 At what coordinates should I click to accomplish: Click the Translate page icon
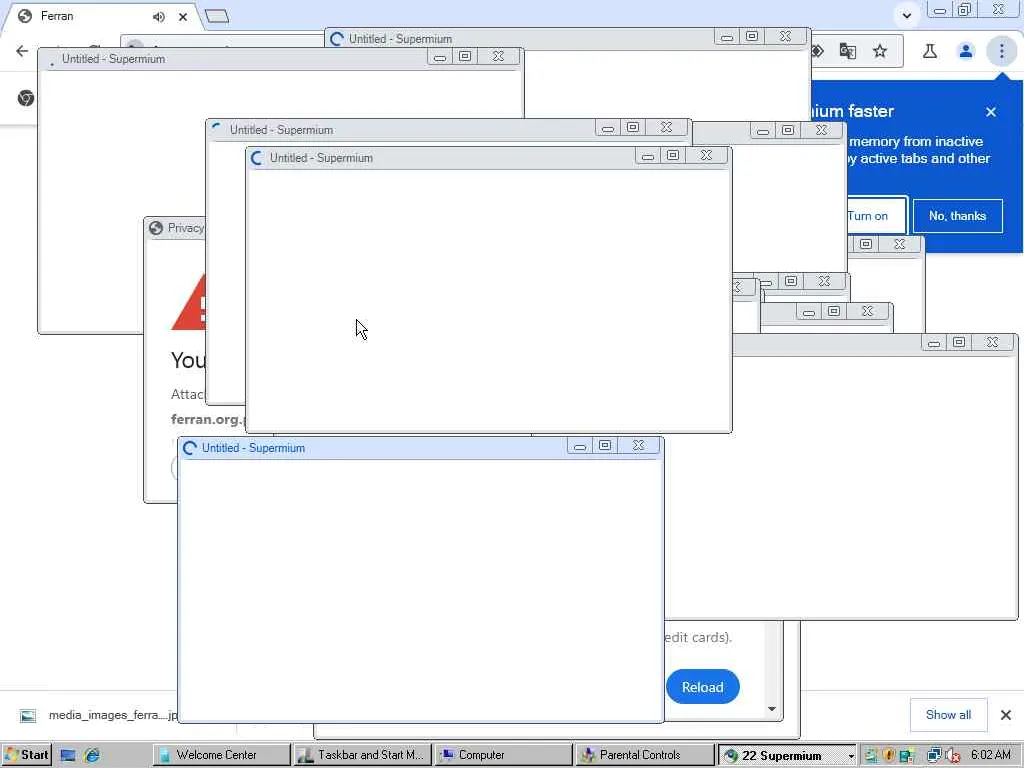click(848, 51)
